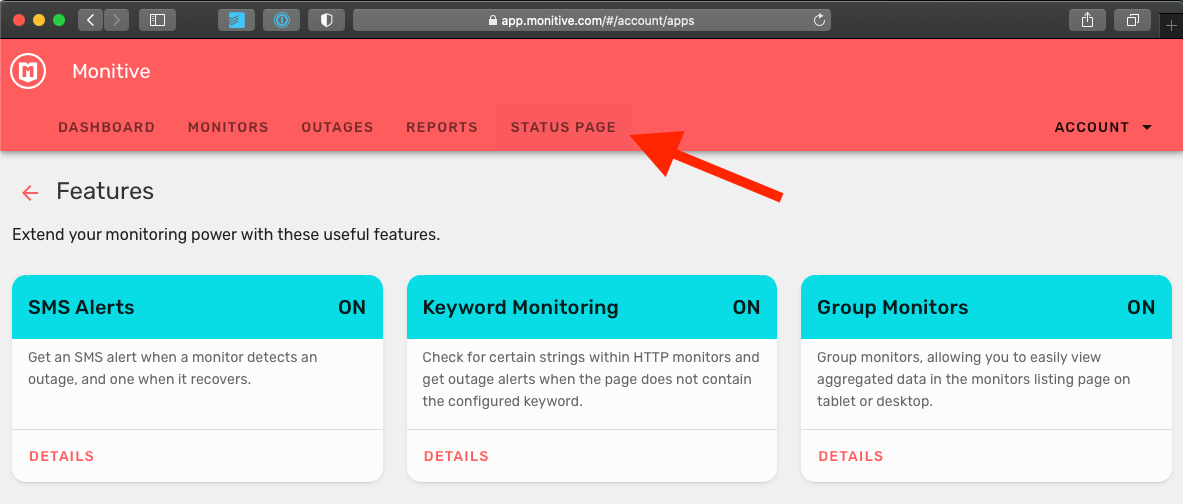This screenshot has height=504, width=1183.
Task: Select the Status Page tab
Action: [x=564, y=128]
